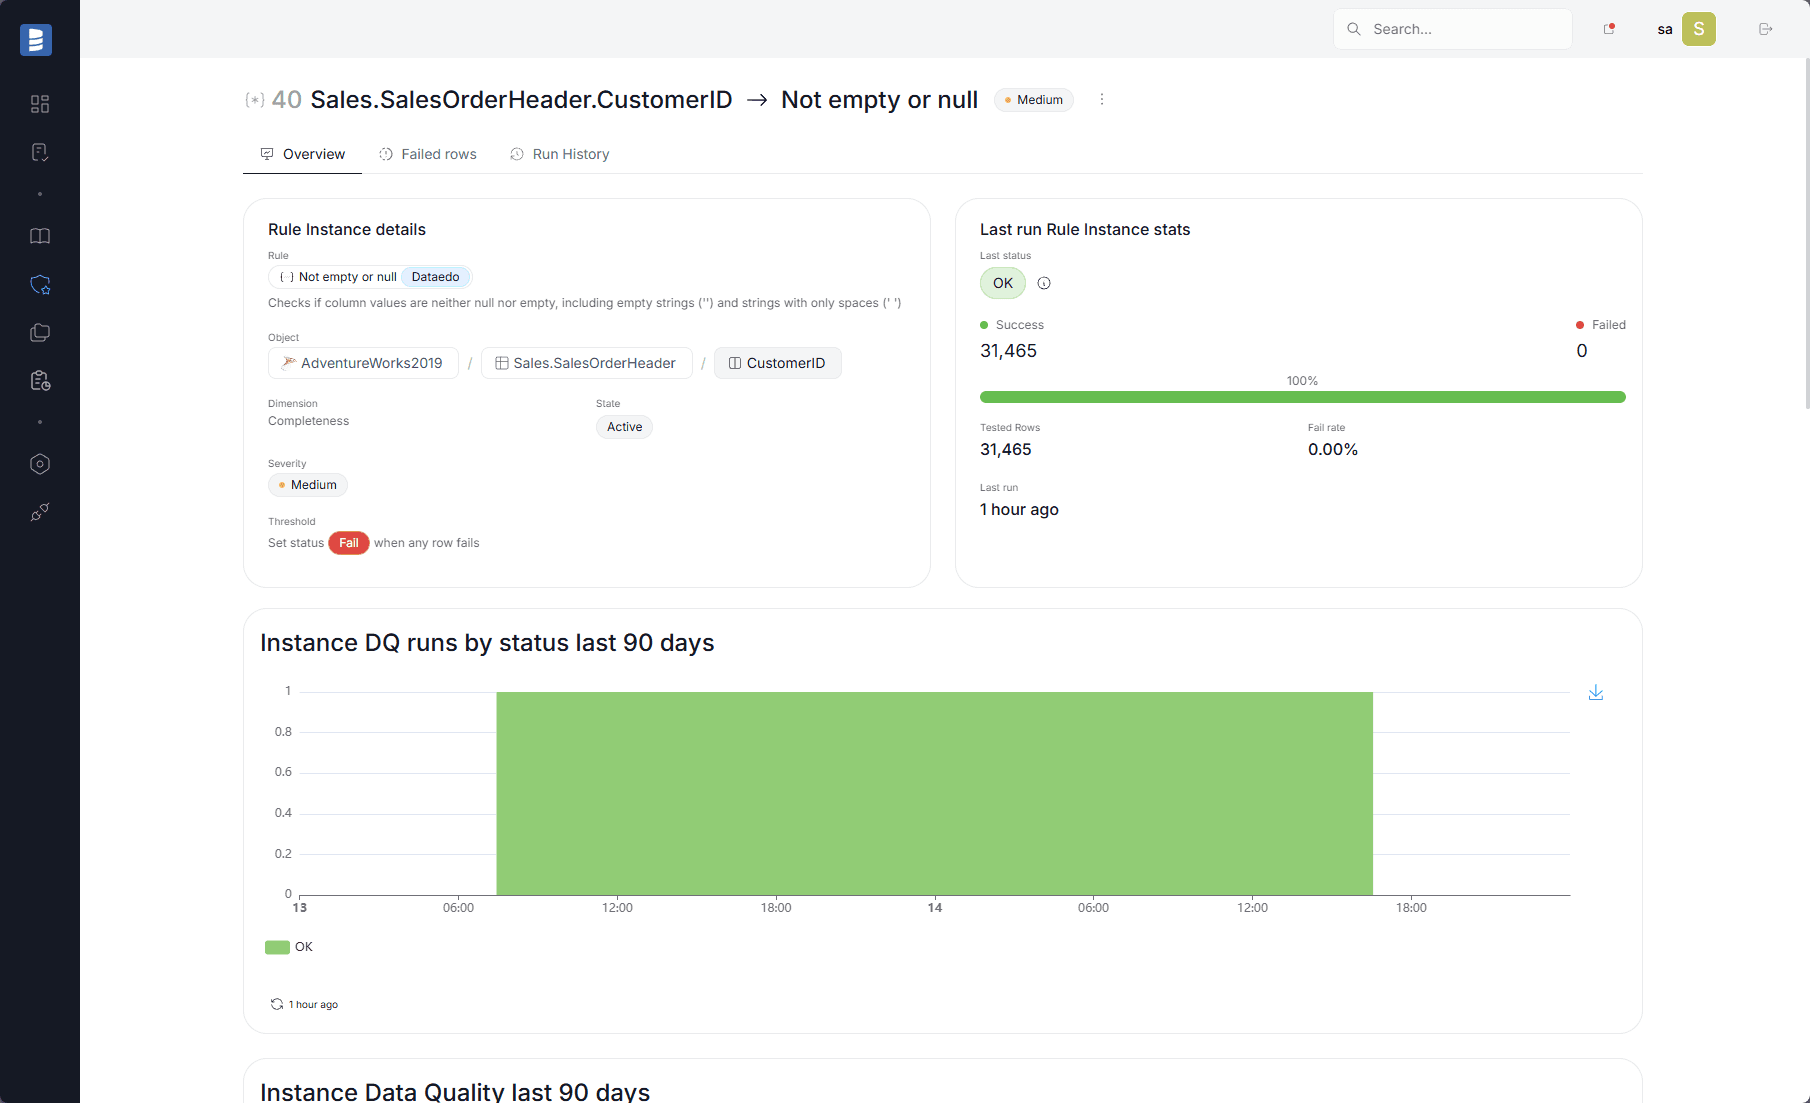Click the magnifier icon in the search box

click(1354, 29)
